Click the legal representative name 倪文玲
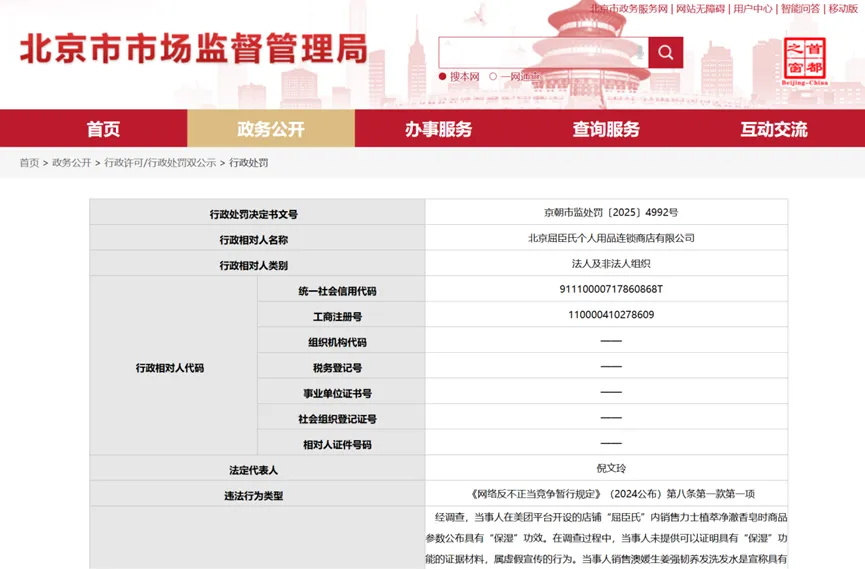This screenshot has width=865, height=569. pyautogui.click(x=611, y=468)
